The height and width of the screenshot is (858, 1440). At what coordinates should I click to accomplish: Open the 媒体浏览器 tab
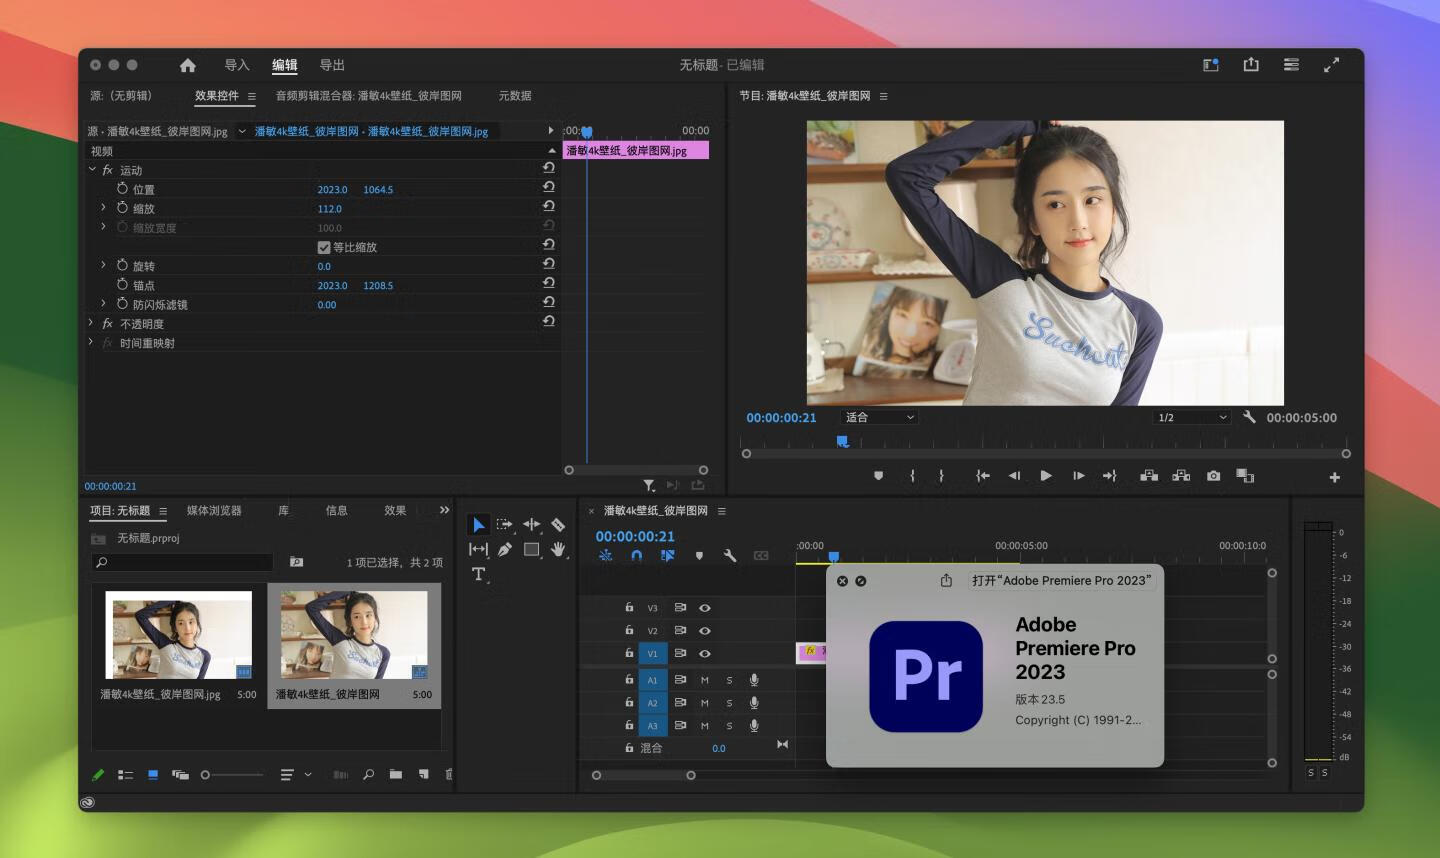point(214,510)
